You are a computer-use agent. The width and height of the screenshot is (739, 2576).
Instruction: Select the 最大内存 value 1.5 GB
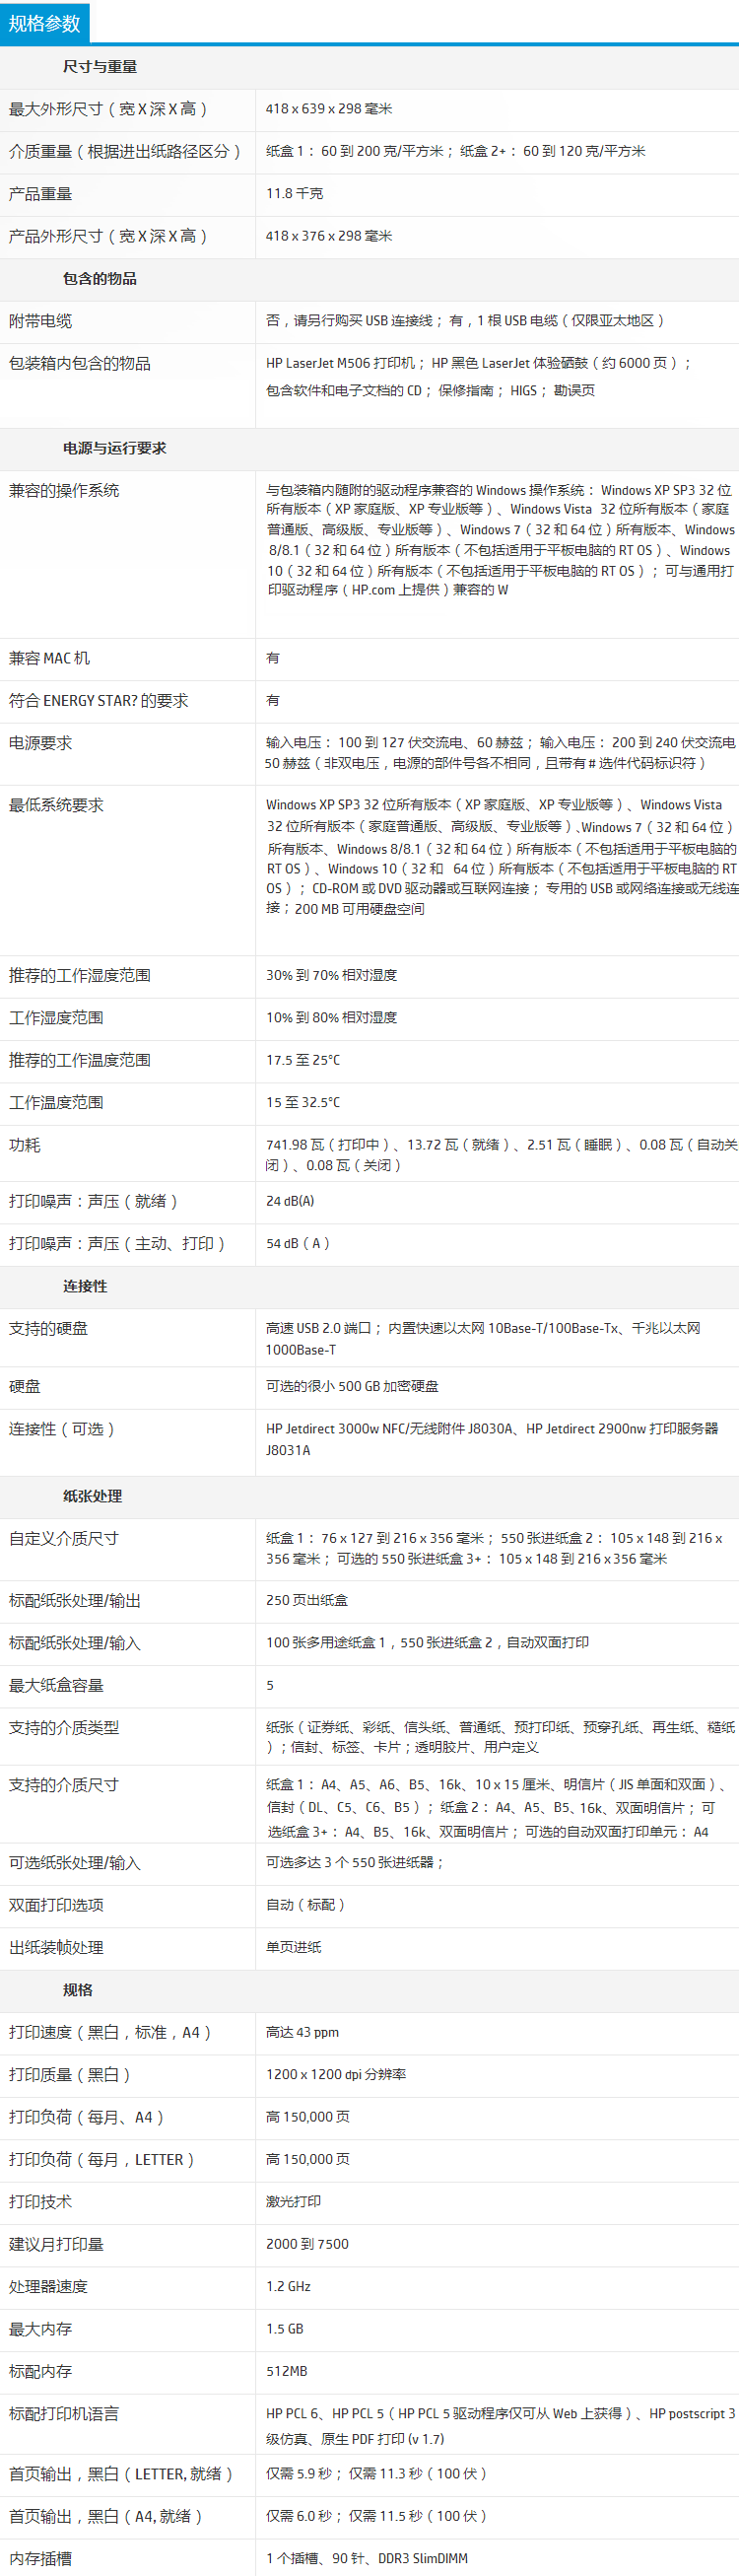(x=284, y=2329)
